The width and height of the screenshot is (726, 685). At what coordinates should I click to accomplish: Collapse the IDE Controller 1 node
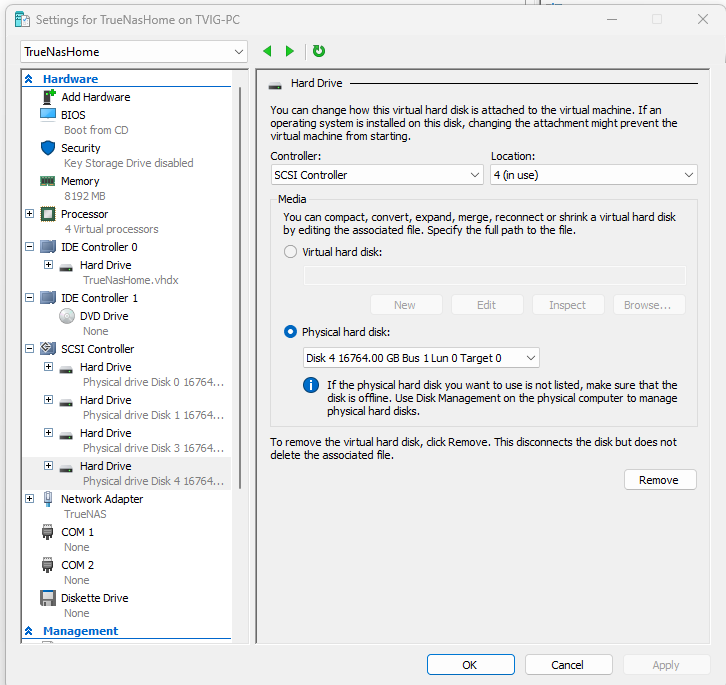click(30, 297)
